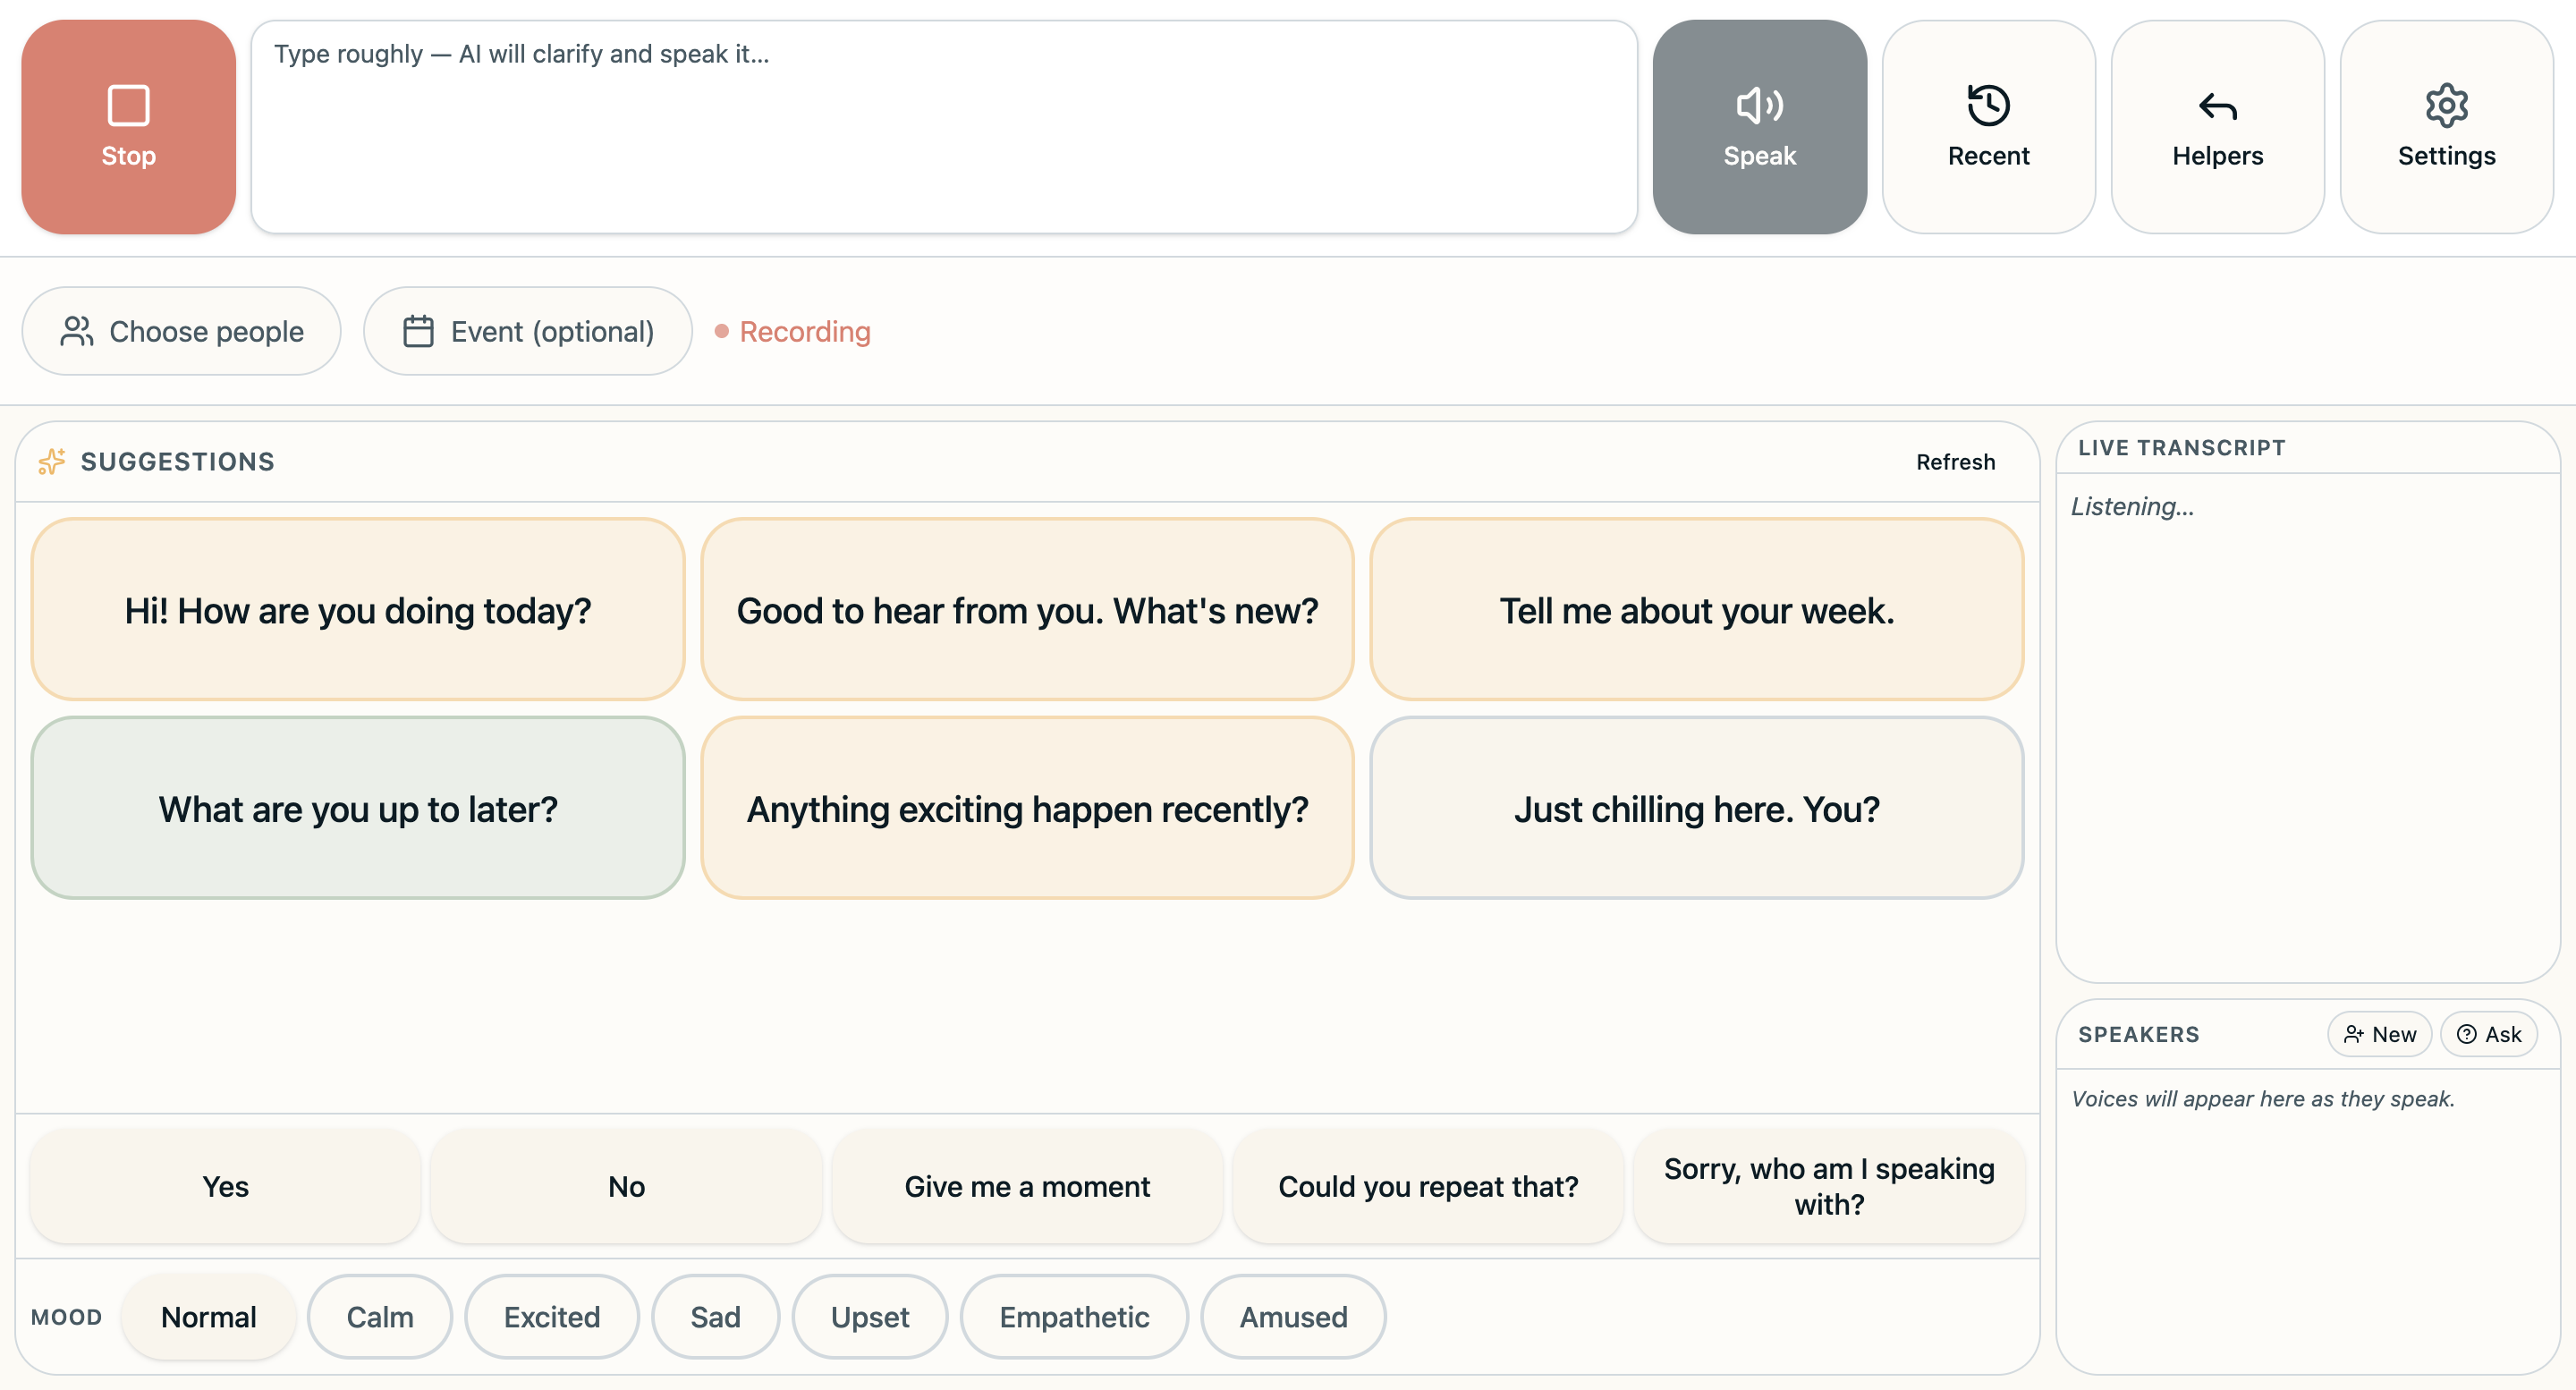Click the Suggestions sparkle icon
The height and width of the screenshot is (1390, 2576).
point(52,461)
